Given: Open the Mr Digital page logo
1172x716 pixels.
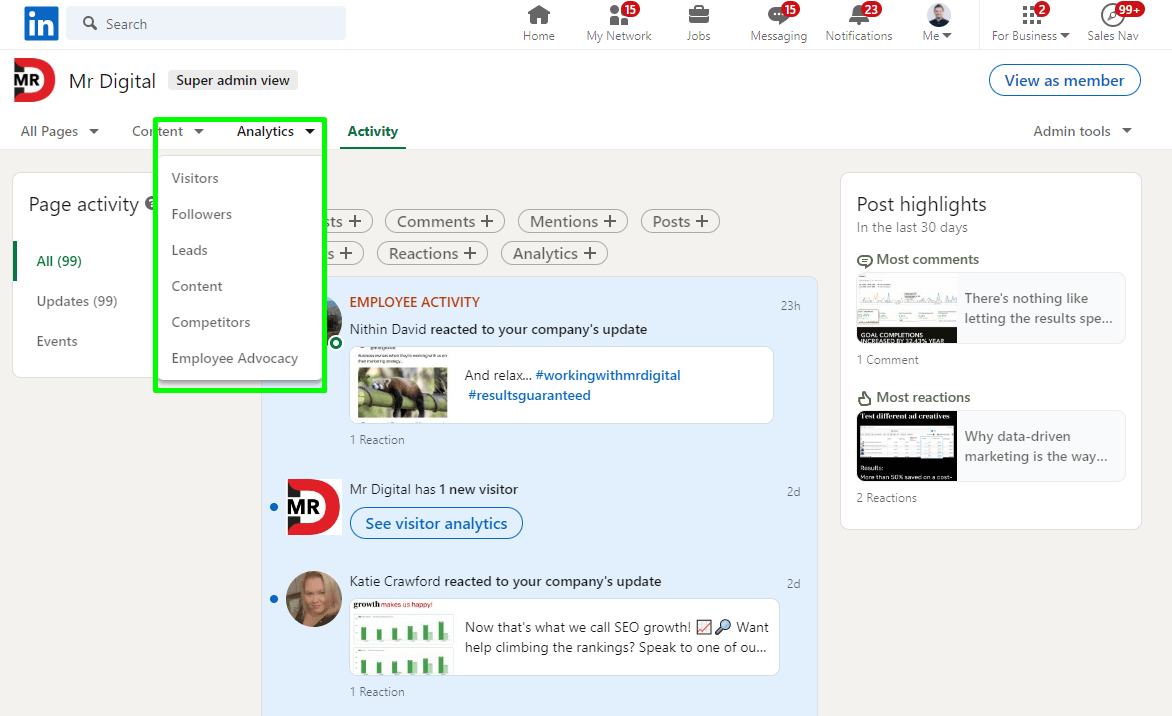Looking at the screenshot, I should point(33,80).
